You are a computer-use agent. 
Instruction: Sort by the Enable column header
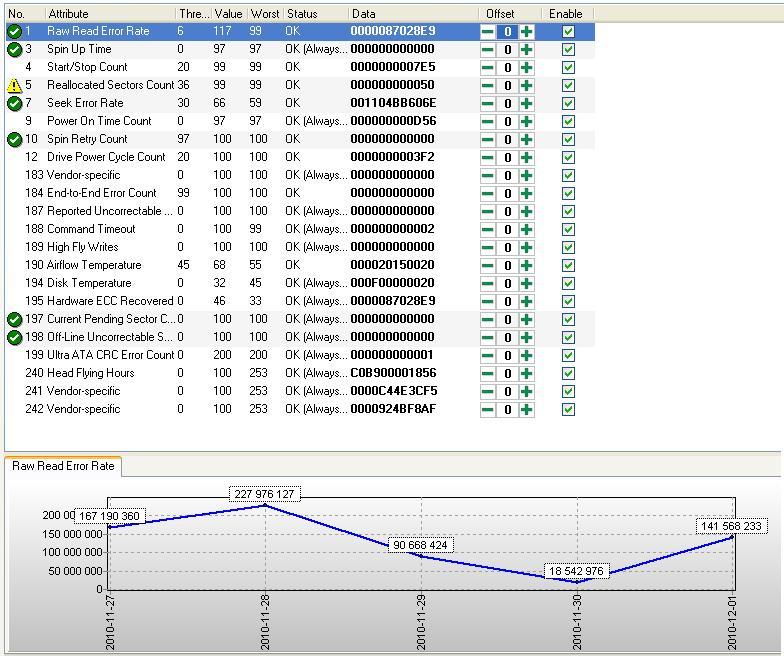pos(568,14)
